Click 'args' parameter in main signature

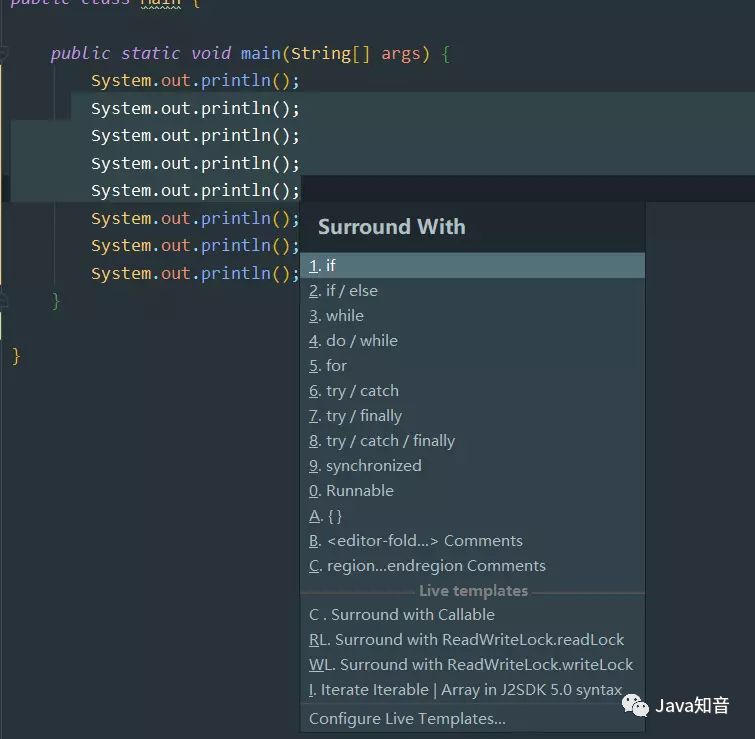pos(401,54)
